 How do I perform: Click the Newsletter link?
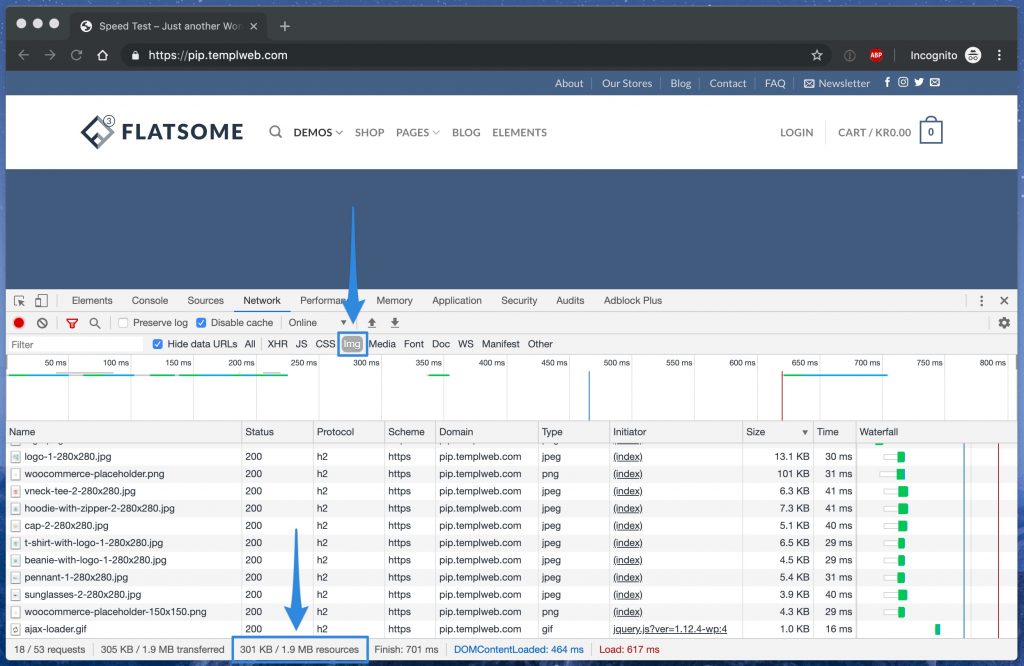[837, 83]
